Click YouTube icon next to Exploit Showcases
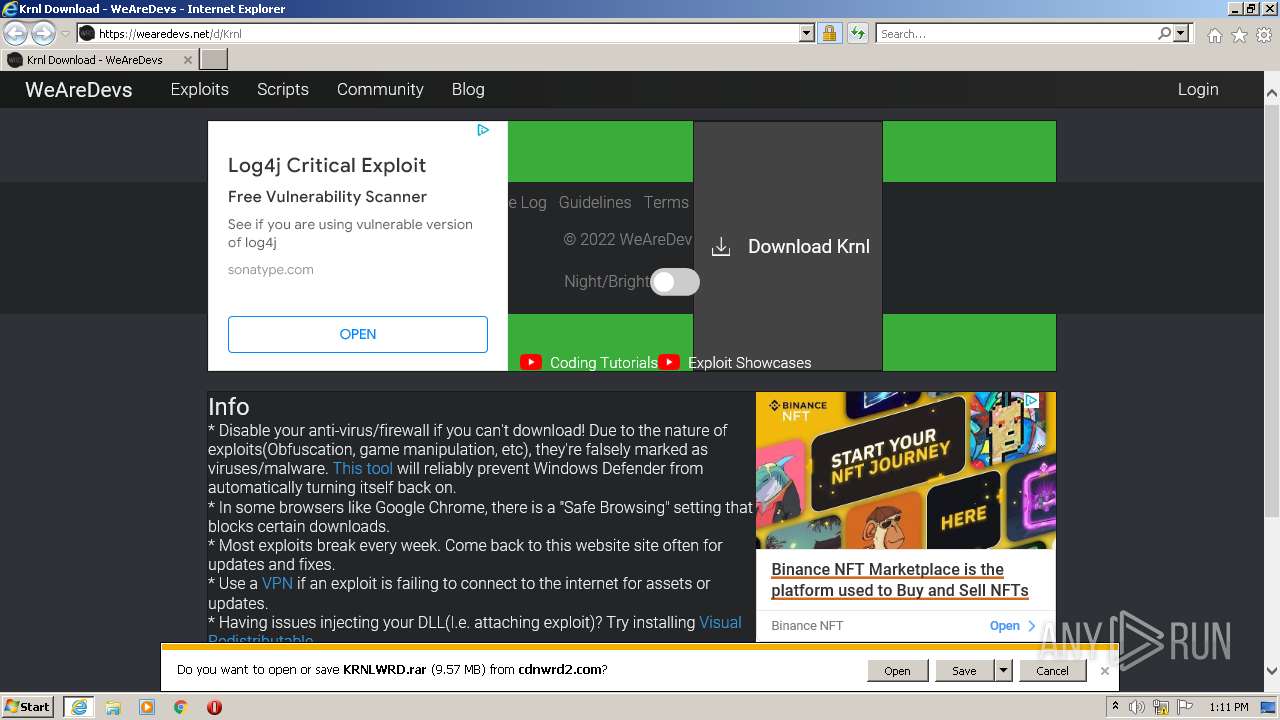 point(669,362)
